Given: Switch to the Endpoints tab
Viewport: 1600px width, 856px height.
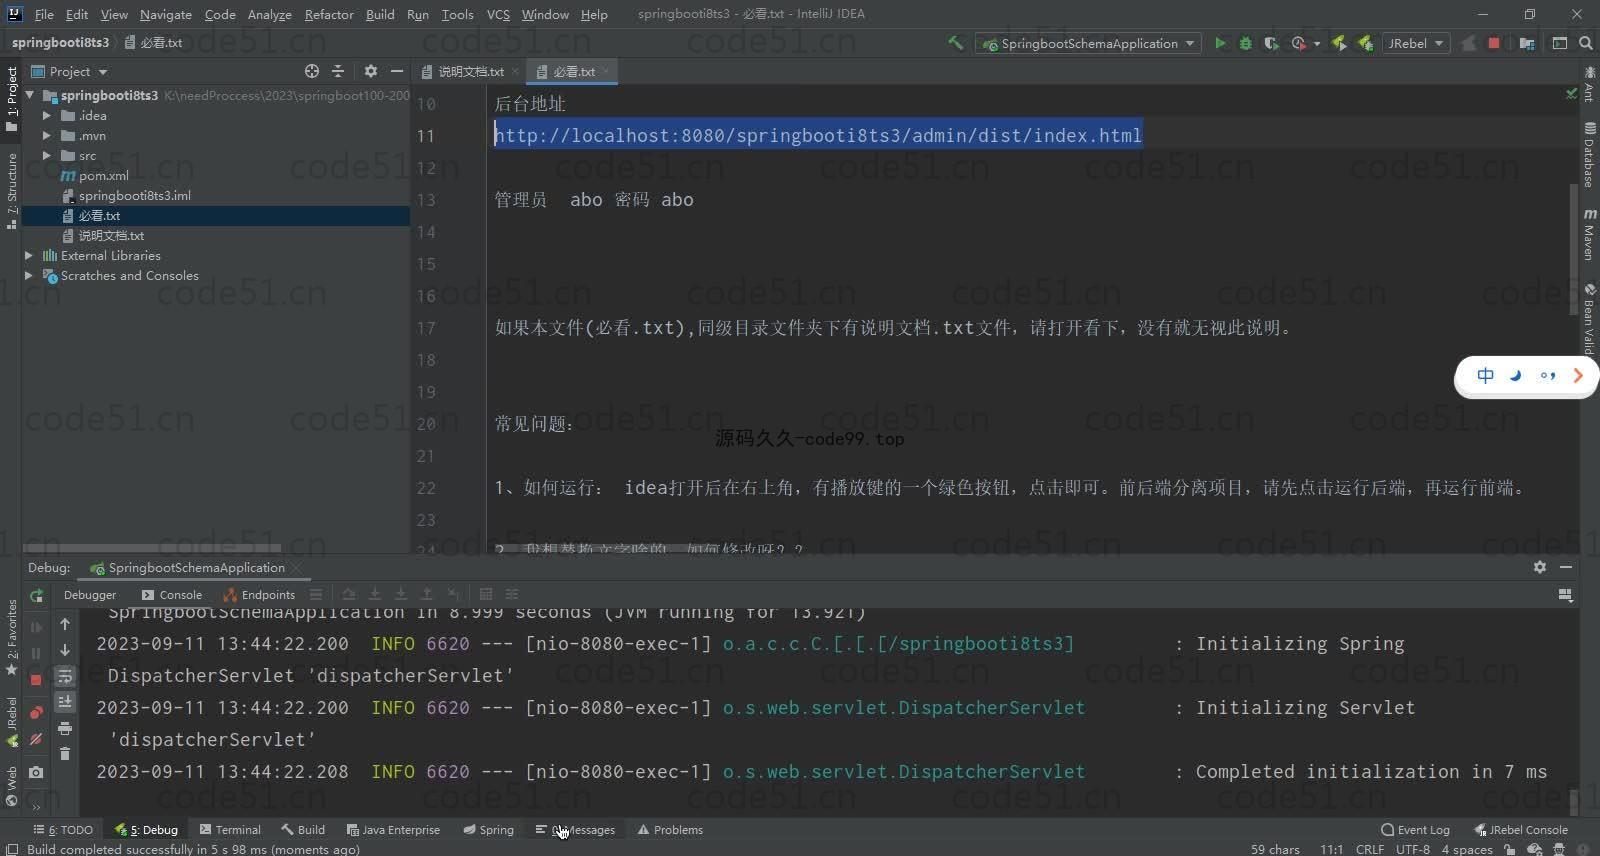Looking at the screenshot, I should (260, 594).
